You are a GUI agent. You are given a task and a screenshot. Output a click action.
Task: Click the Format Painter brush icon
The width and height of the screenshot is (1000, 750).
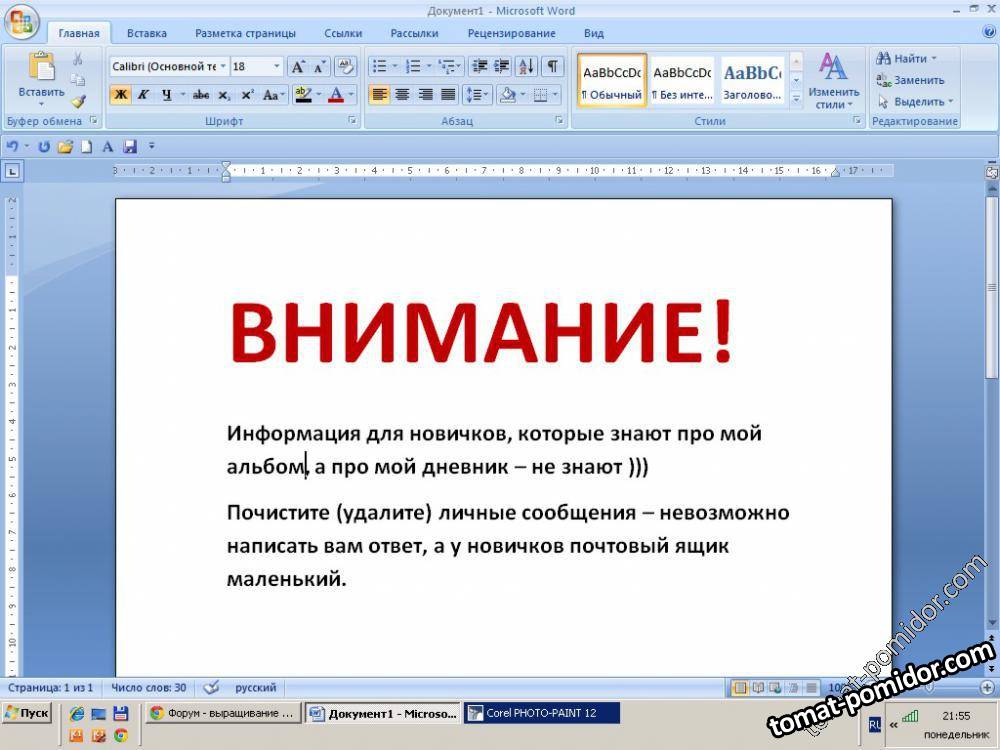78,101
